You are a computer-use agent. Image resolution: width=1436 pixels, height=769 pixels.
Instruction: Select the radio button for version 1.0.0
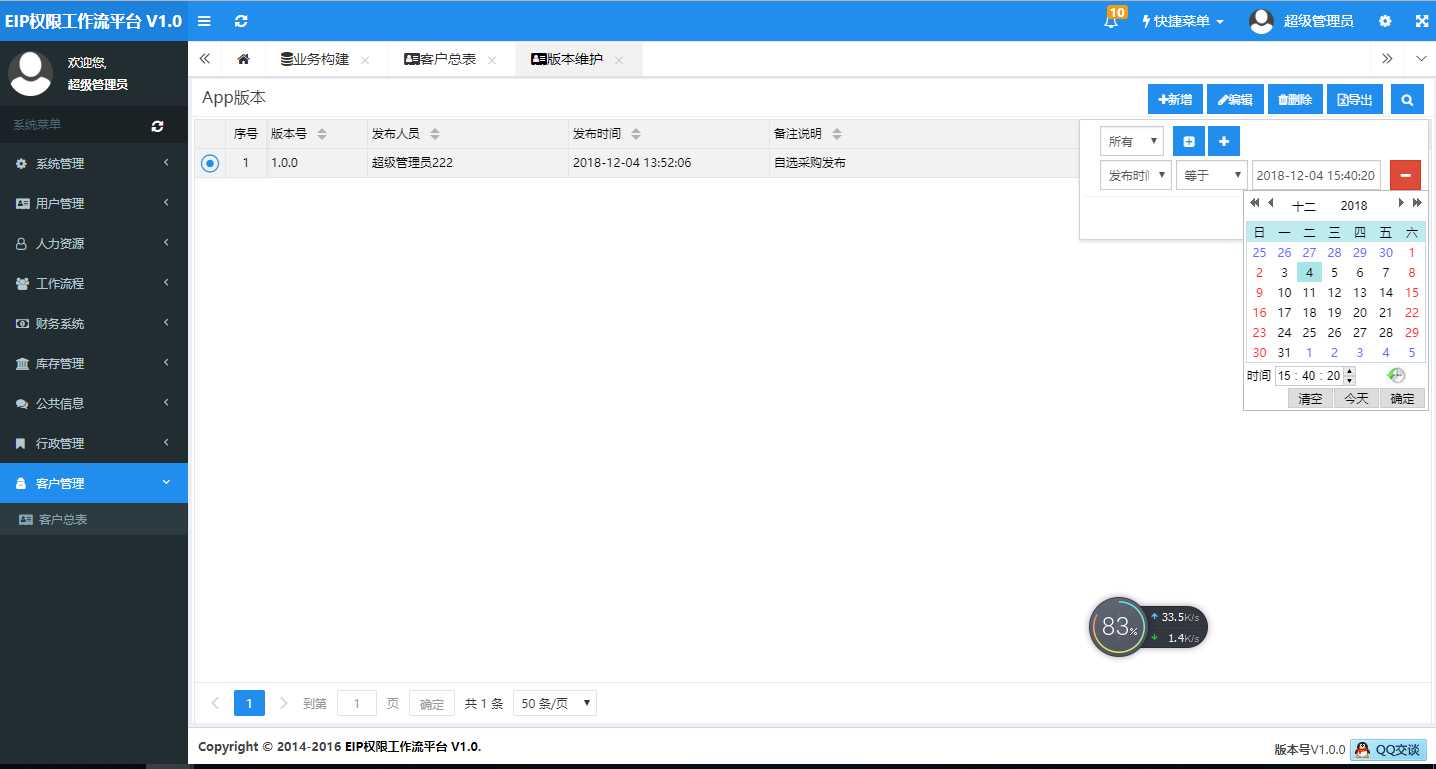(210, 162)
